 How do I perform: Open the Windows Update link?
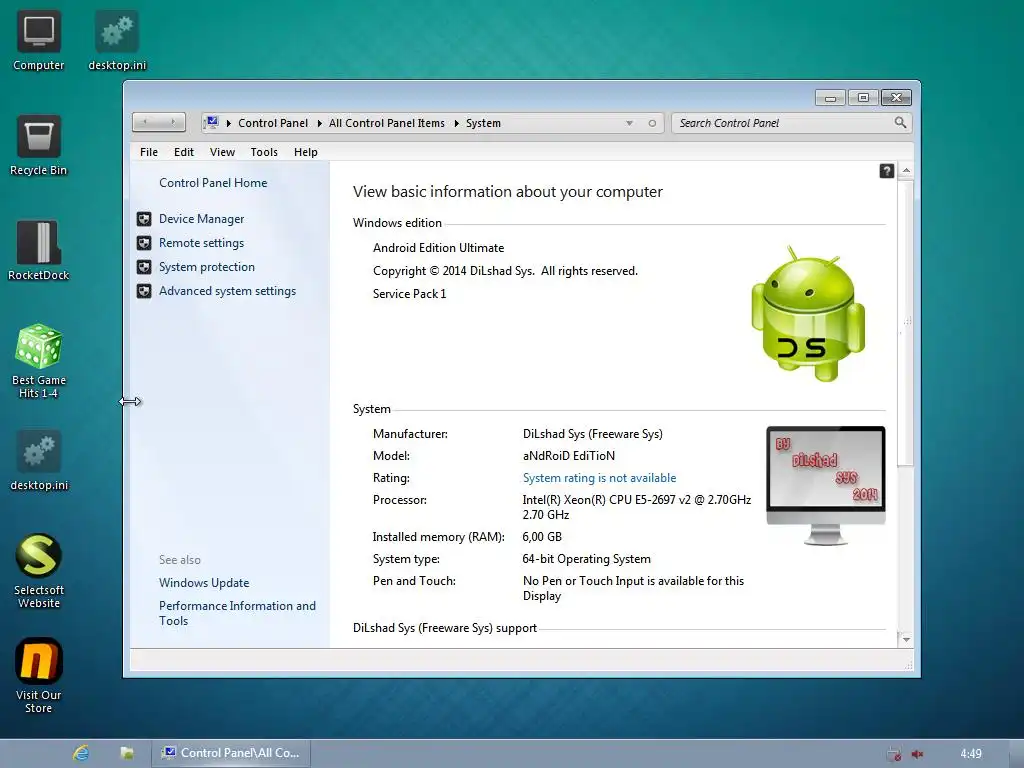pyautogui.click(x=204, y=583)
